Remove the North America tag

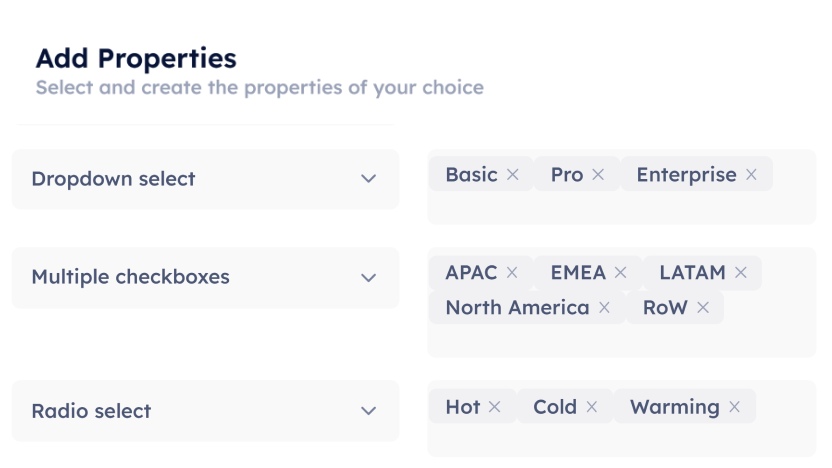tap(604, 308)
